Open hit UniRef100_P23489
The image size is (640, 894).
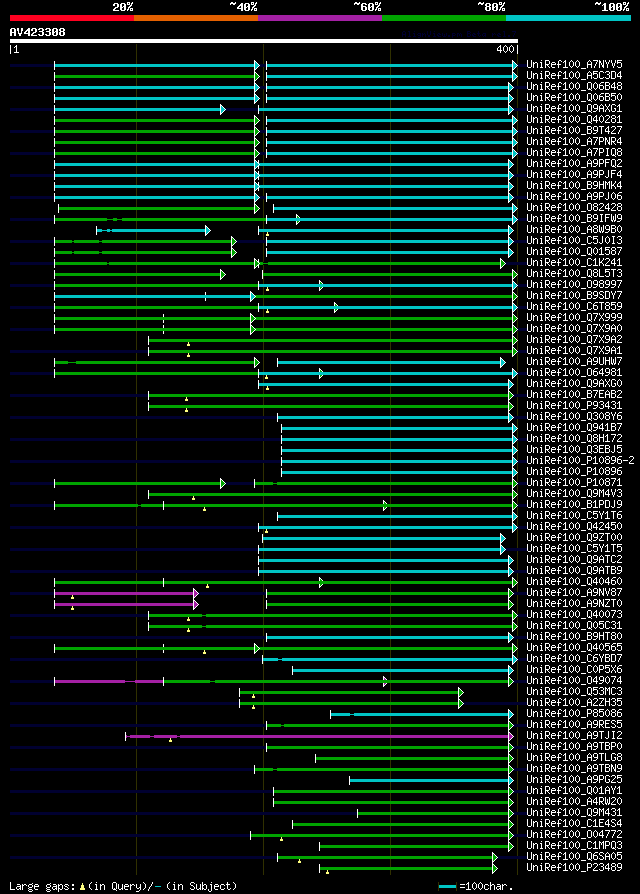click(574, 868)
